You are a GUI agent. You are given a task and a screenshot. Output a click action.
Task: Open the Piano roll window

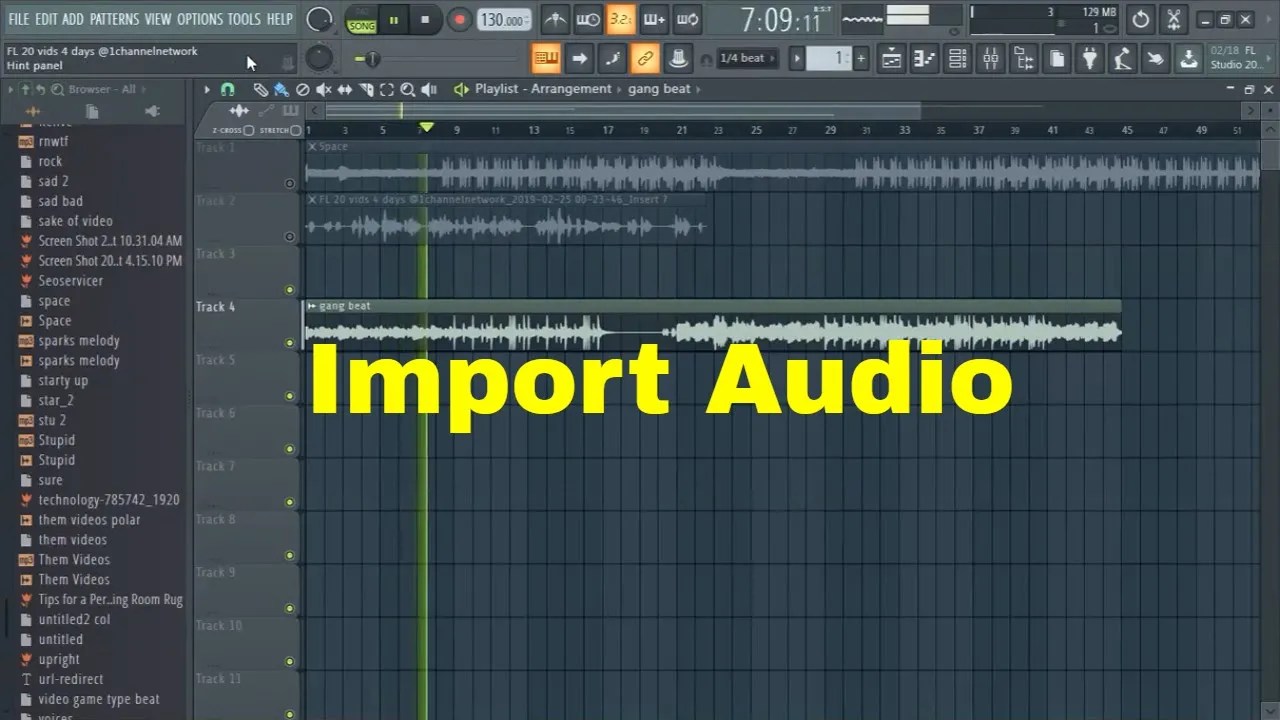click(x=924, y=58)
